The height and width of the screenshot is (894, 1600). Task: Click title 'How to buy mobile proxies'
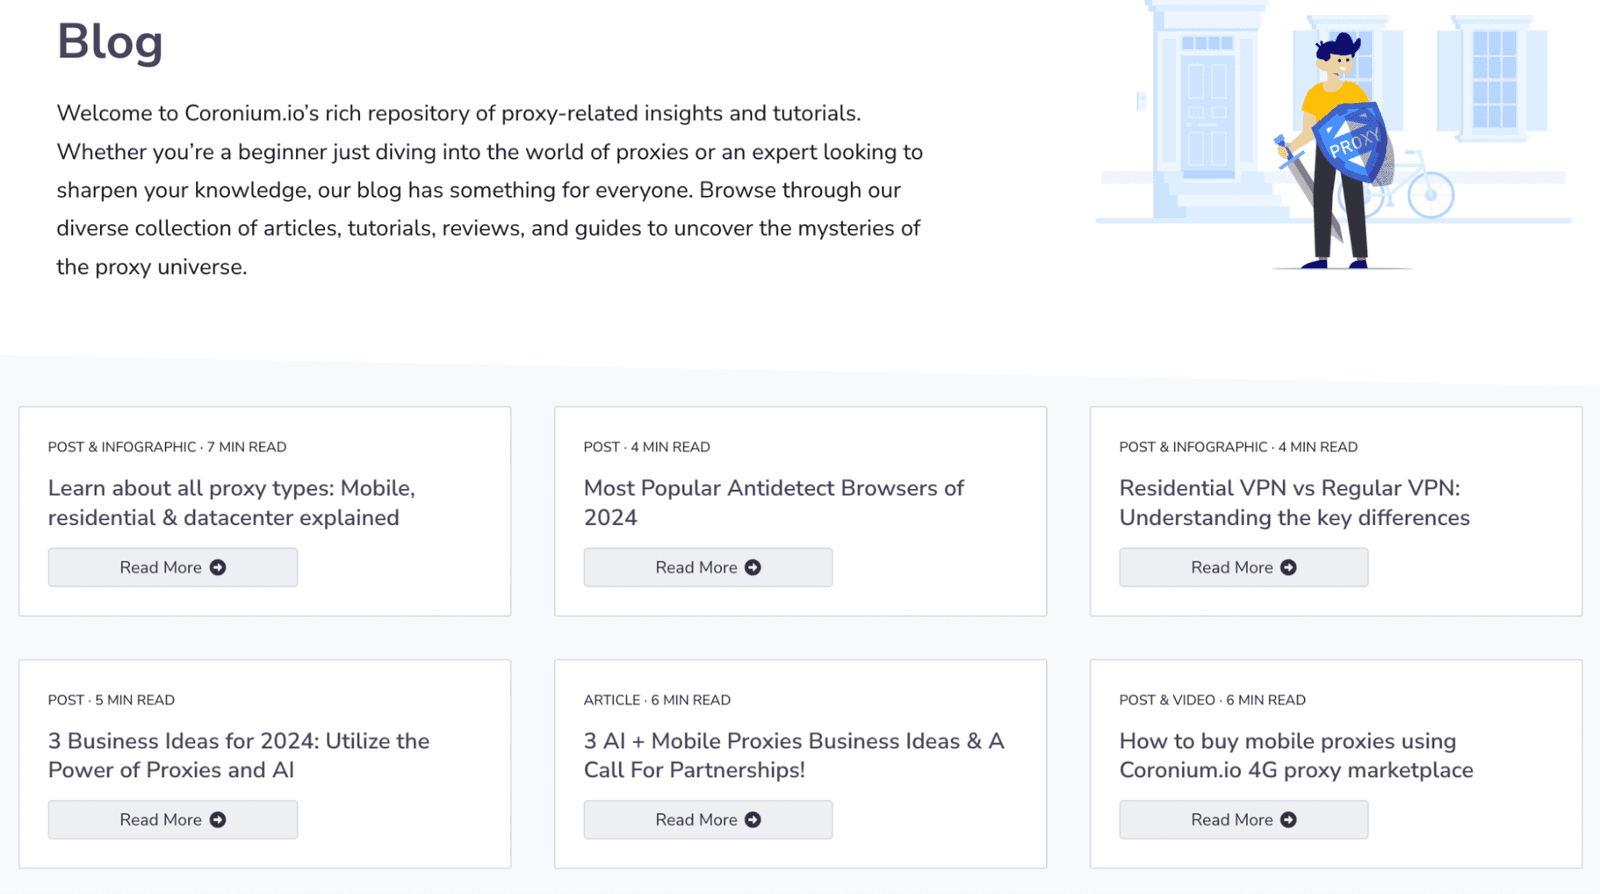(1296, 755)
